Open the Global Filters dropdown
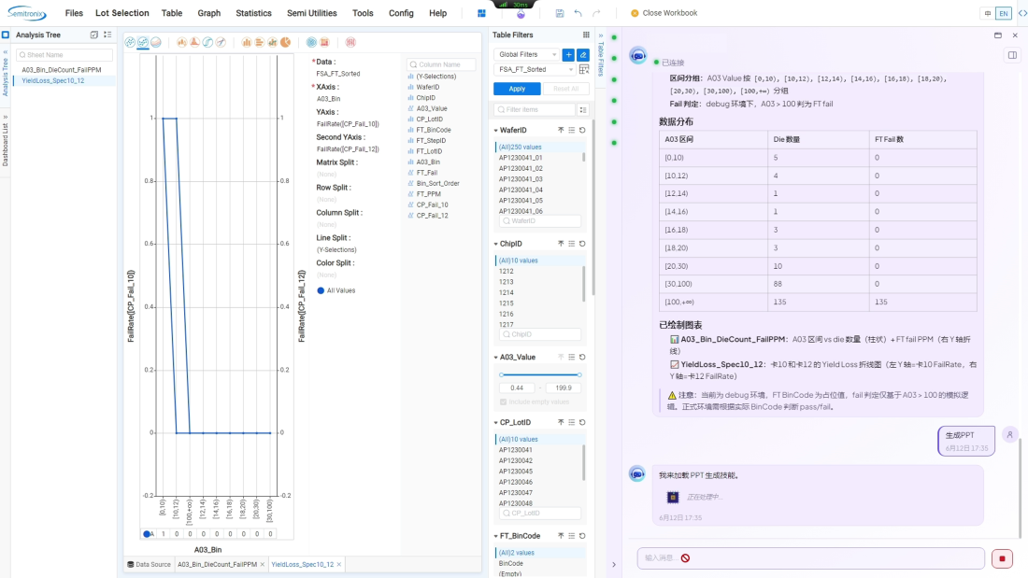1028x578 pixels. point(527,54)
